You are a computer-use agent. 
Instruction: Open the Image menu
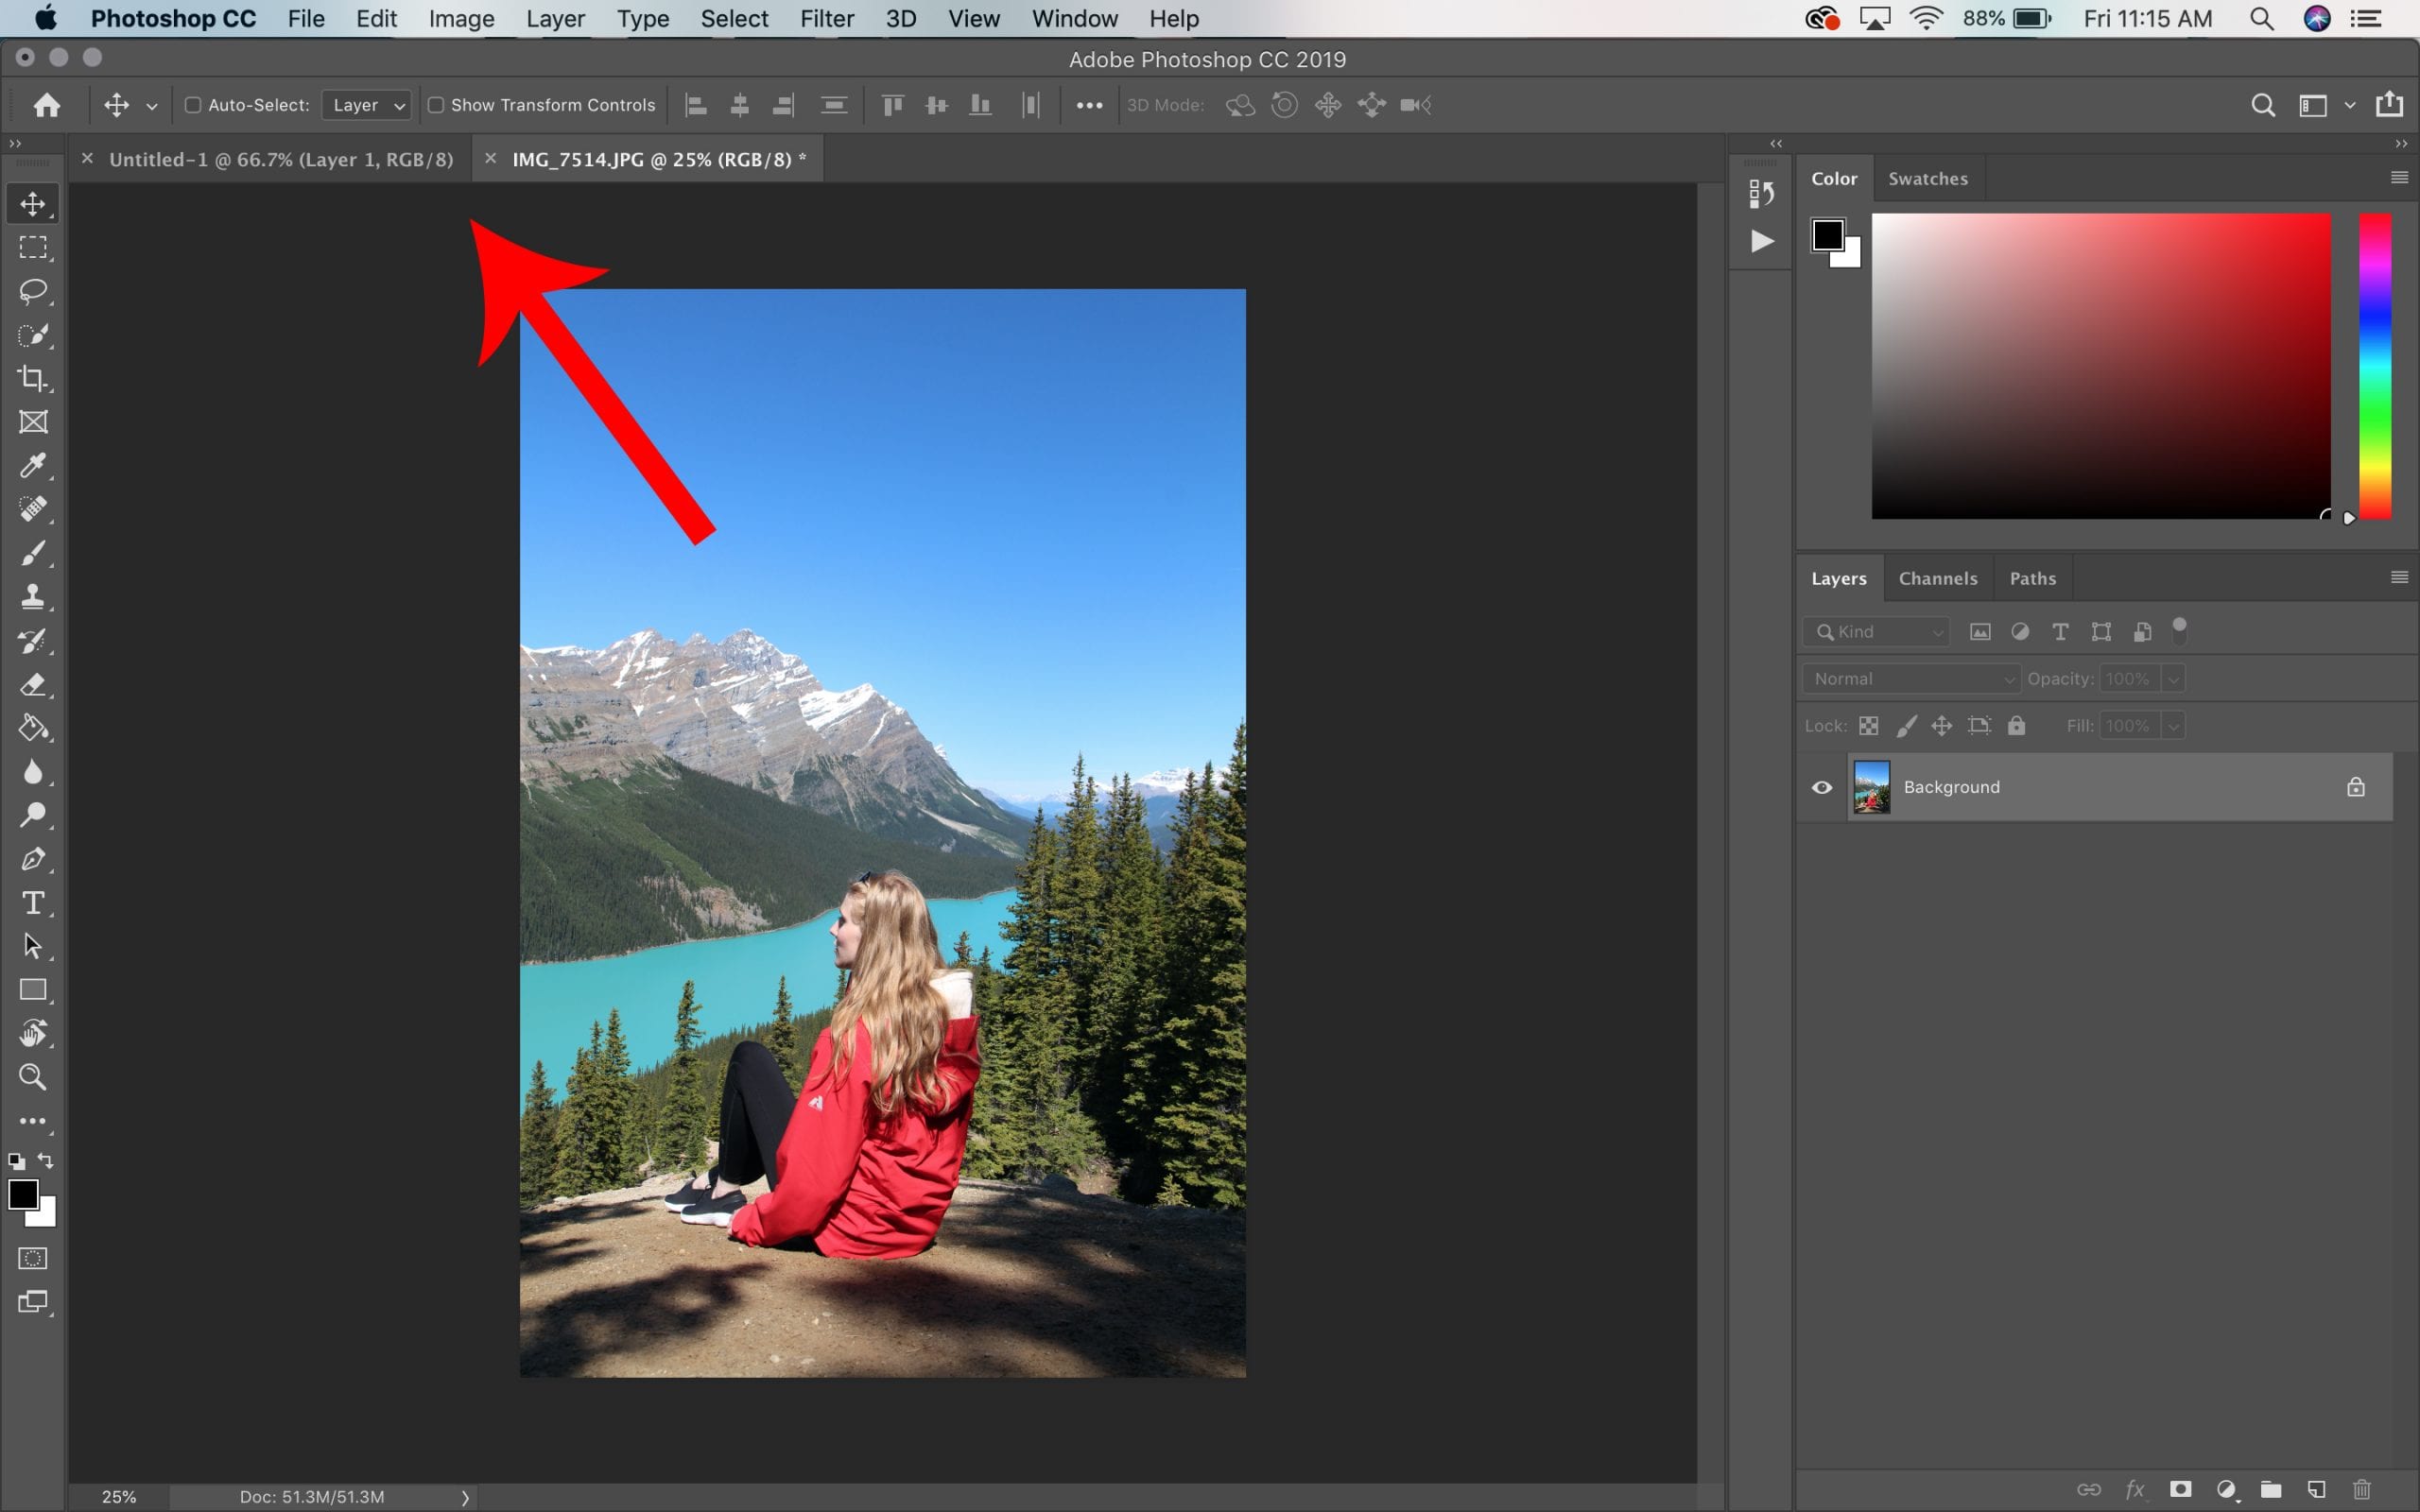(461, 19)
